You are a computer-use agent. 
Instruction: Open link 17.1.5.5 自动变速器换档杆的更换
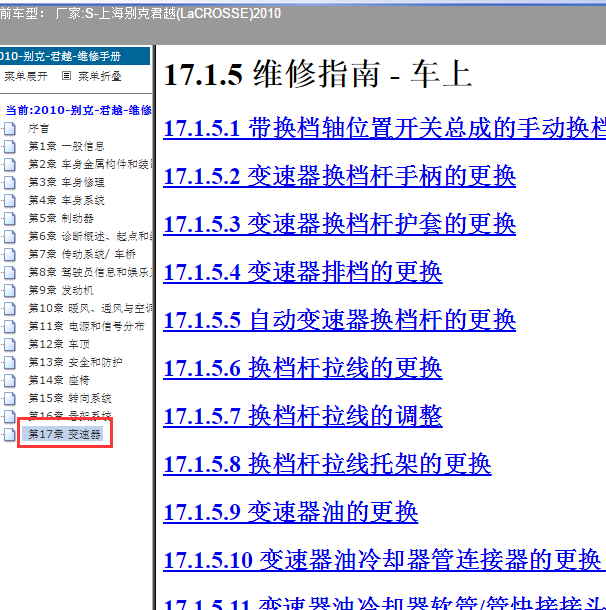[340, 320]
